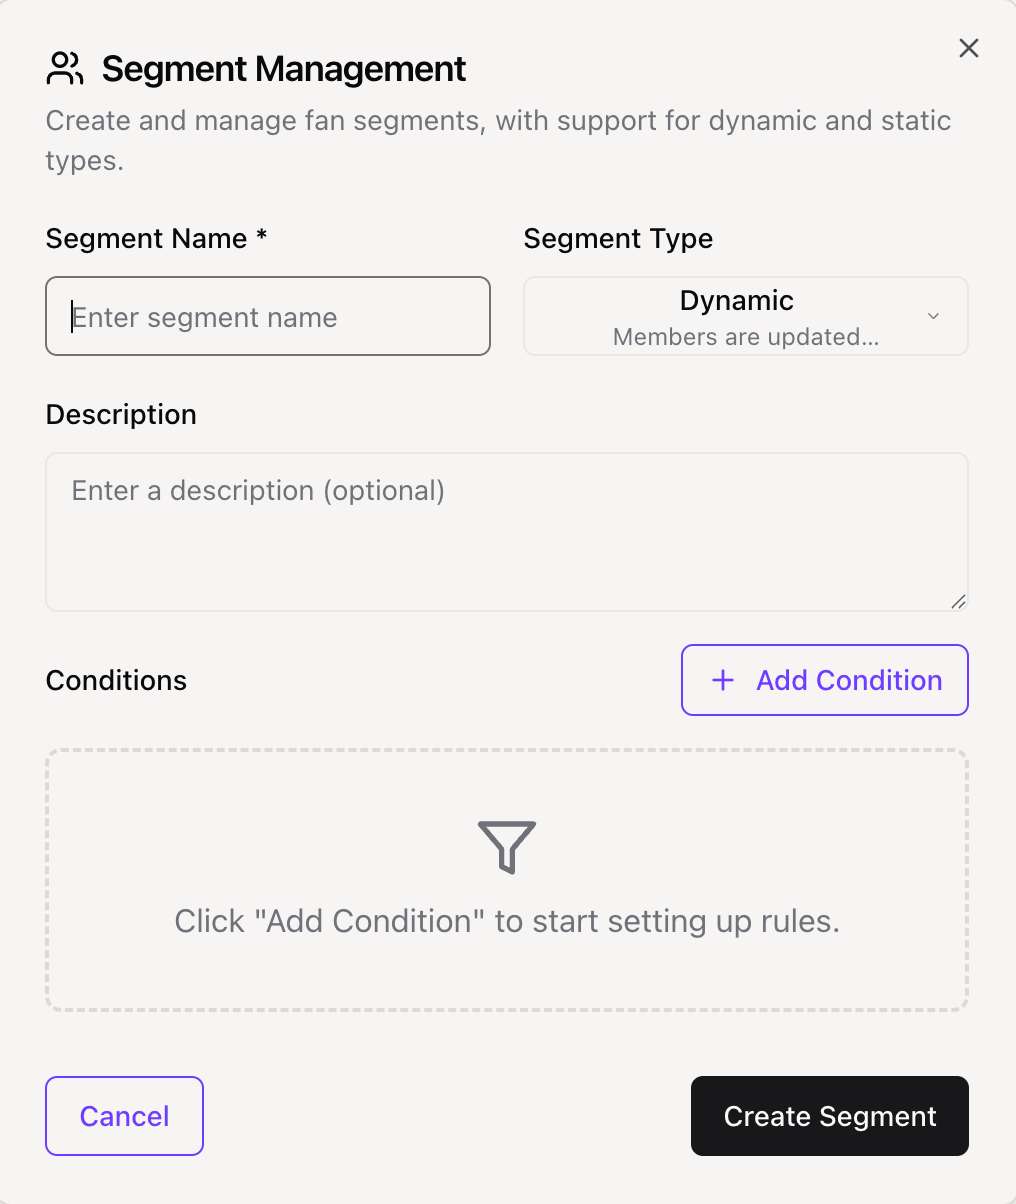Click the Segment Name label
The image size is (1016, 1204).
pos(156,239)
